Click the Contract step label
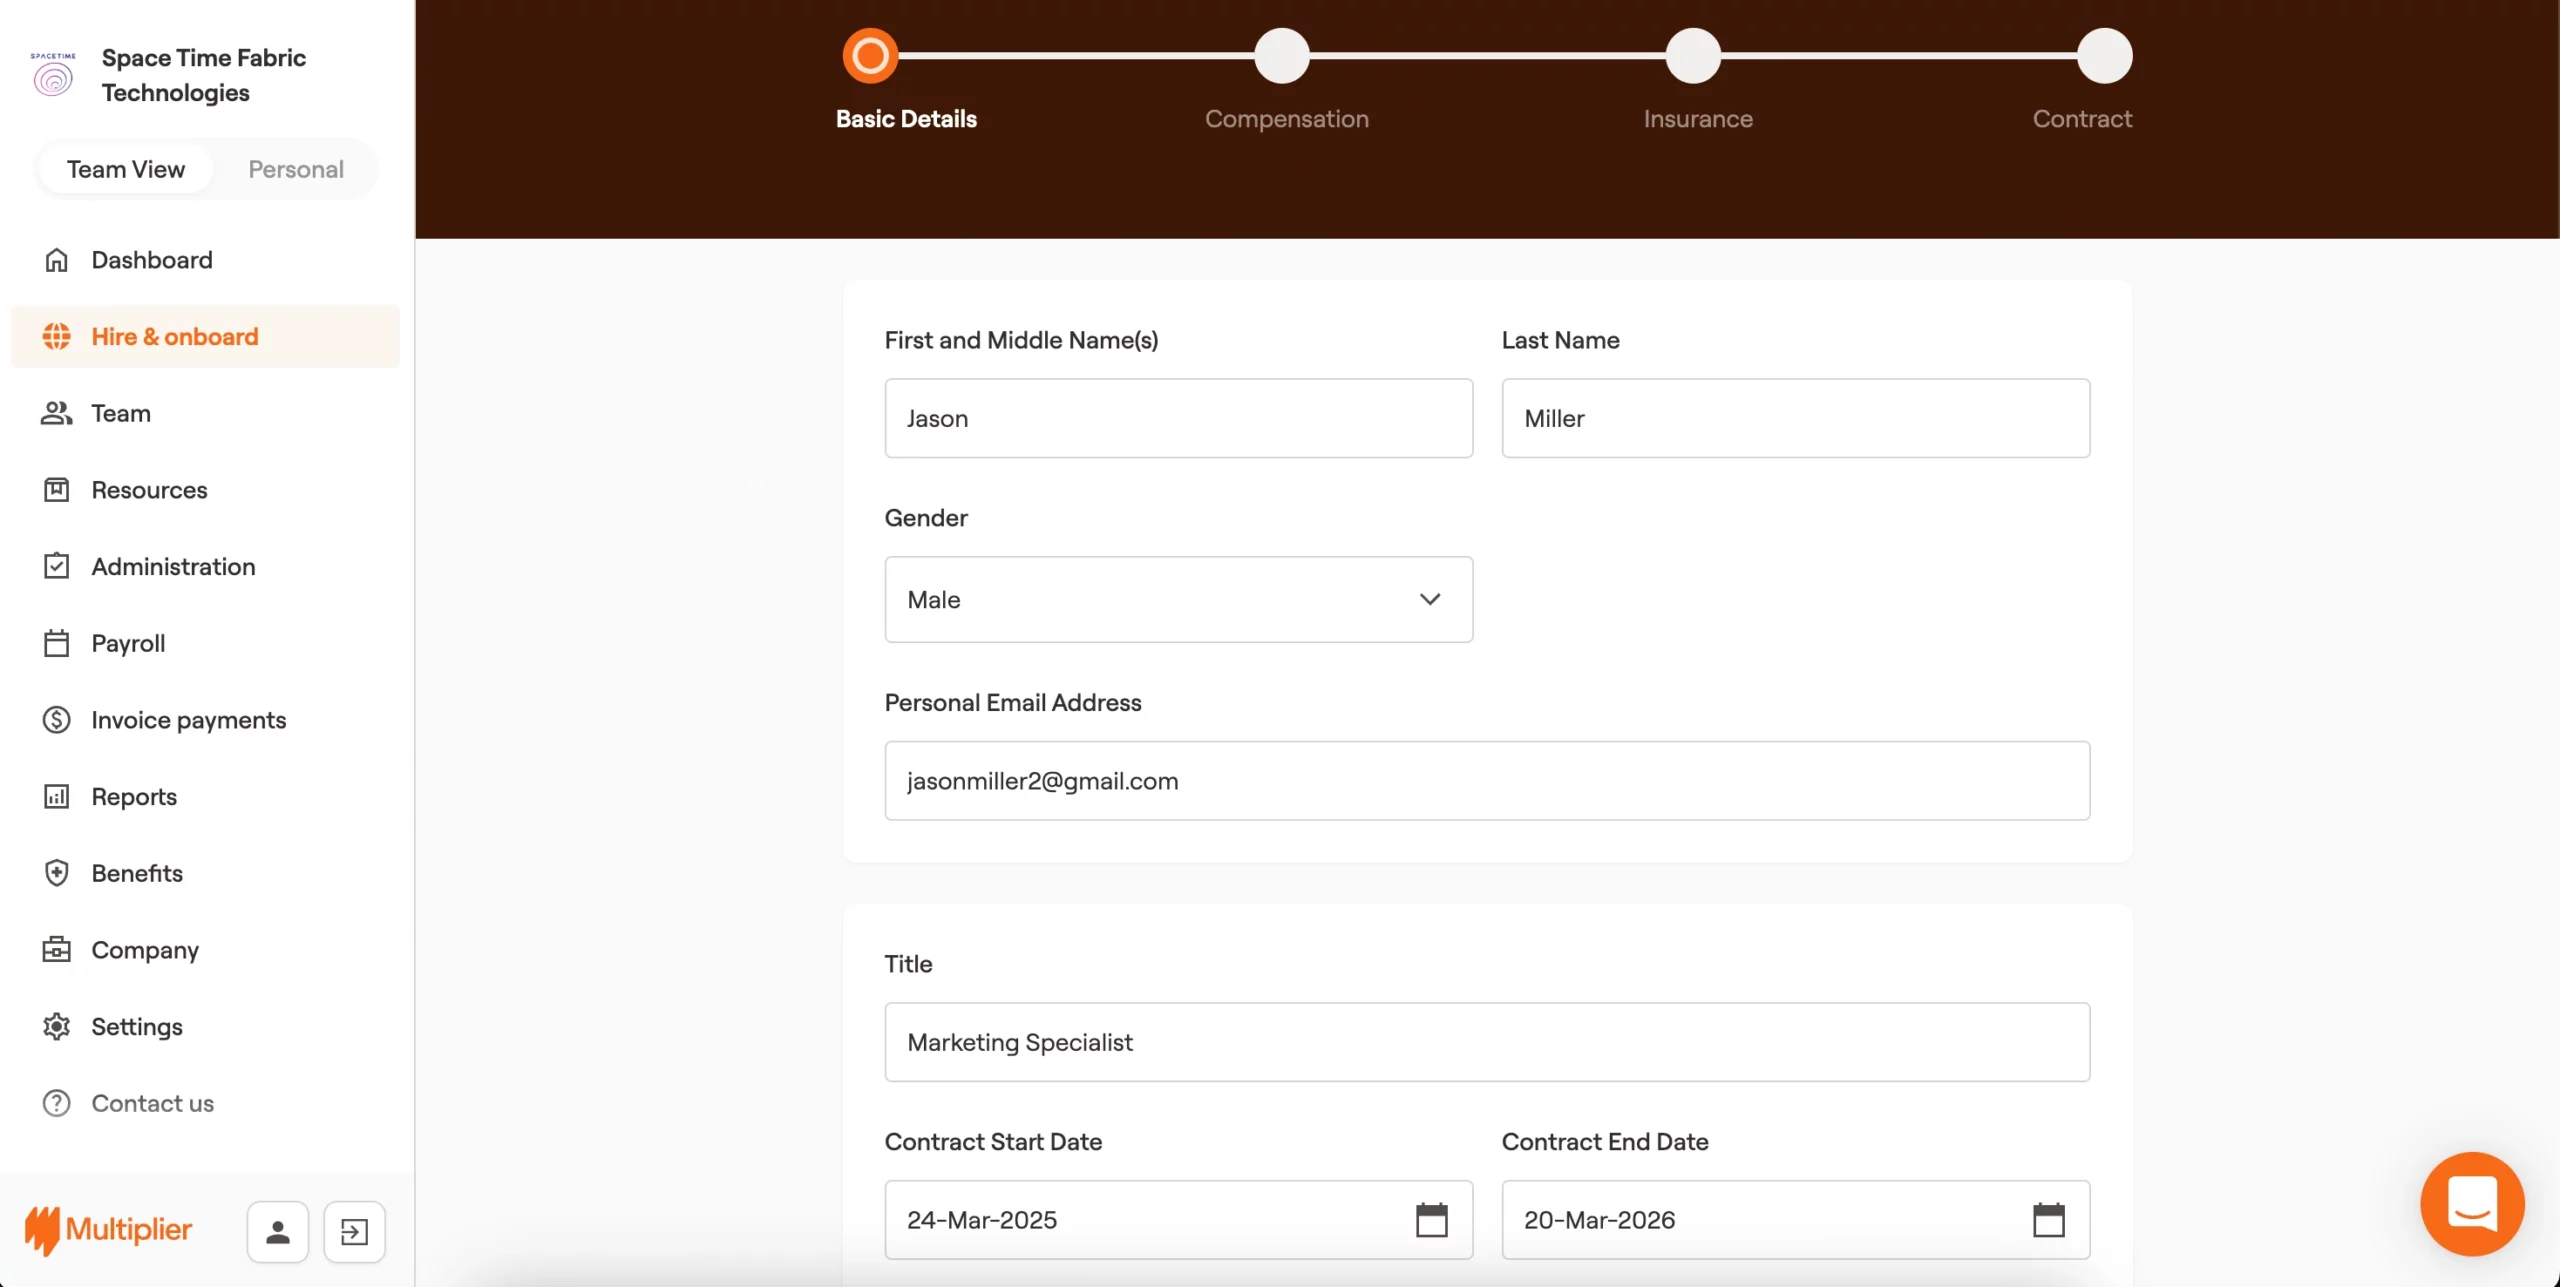 click(x=2082, y=119)
